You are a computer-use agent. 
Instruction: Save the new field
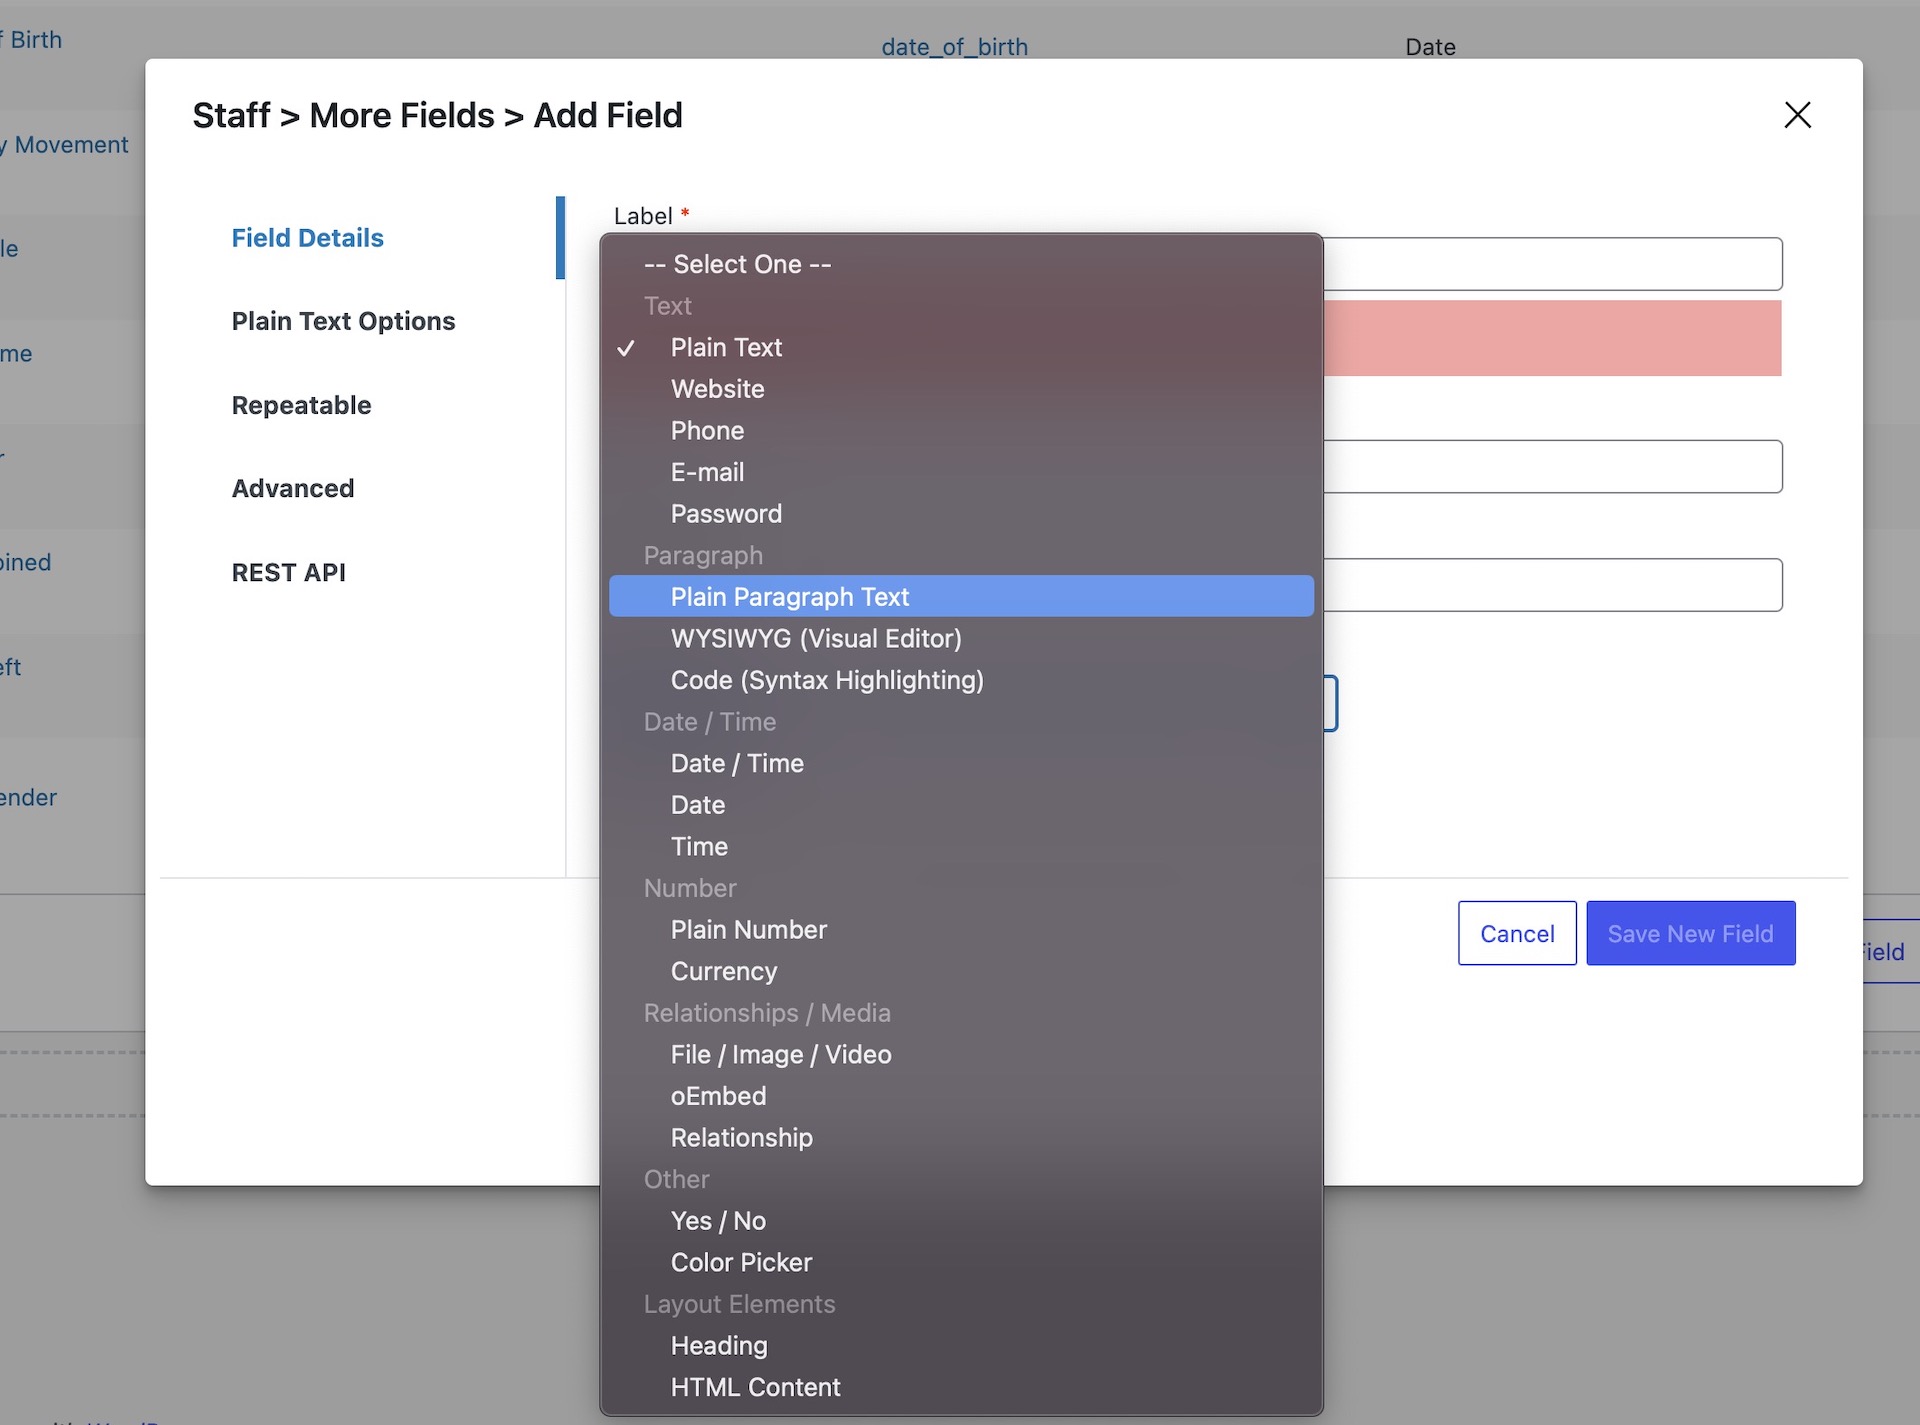point(1689,933)
